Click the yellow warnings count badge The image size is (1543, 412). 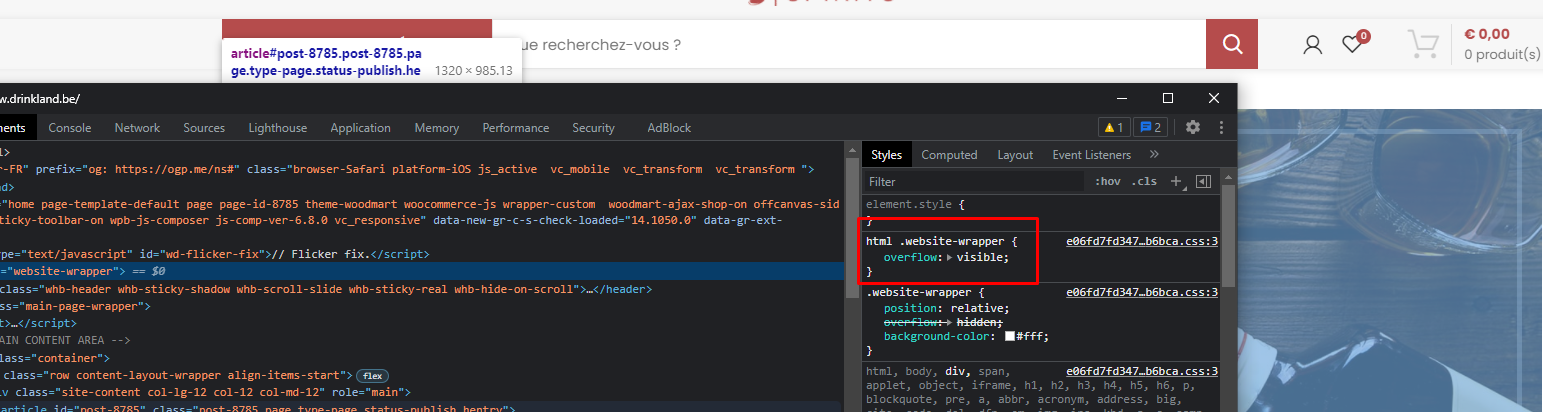point(1114,127)
